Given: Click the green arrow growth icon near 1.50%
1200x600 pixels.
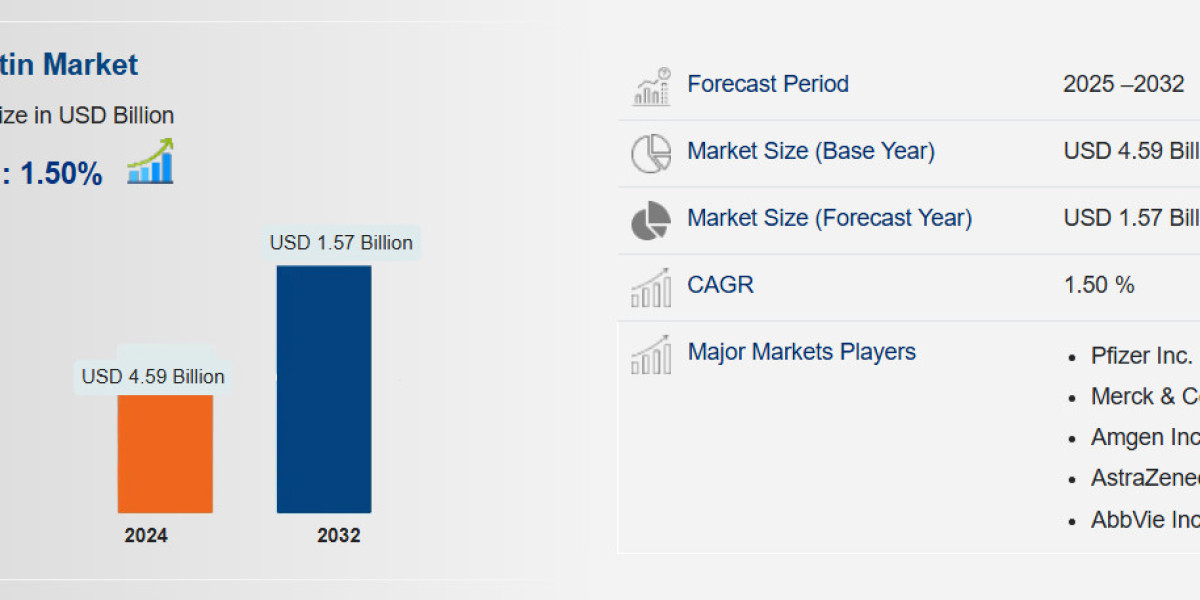Looking at the screenshot, I should [150, 163].
